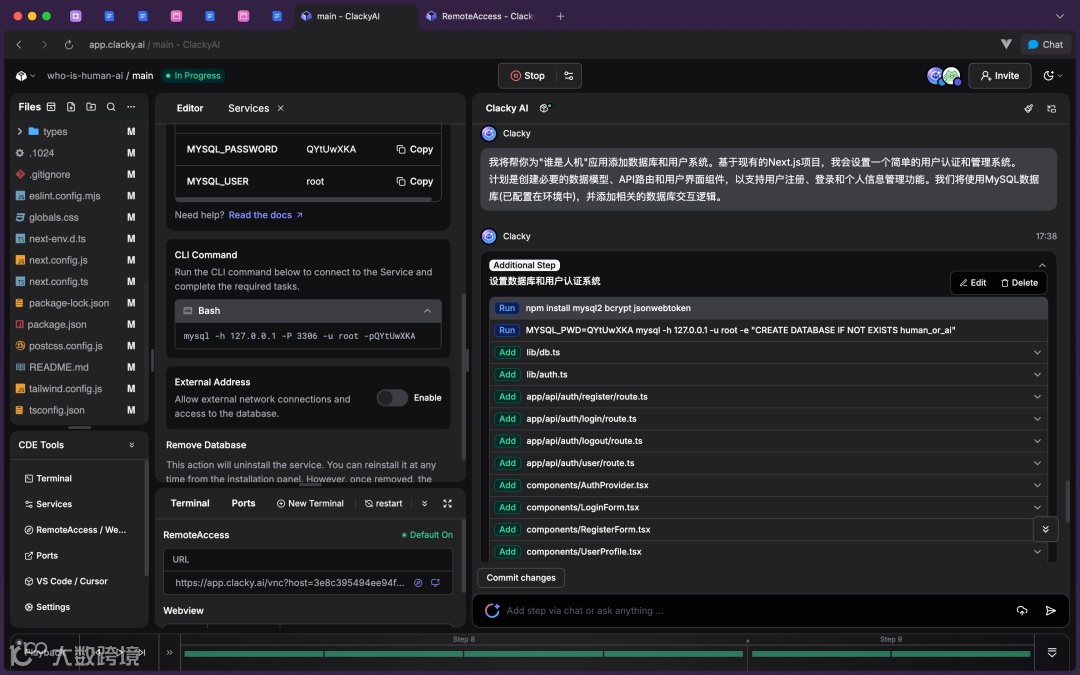Restart the terminal
1080x675 pixels.
click(x=384, y=503)
